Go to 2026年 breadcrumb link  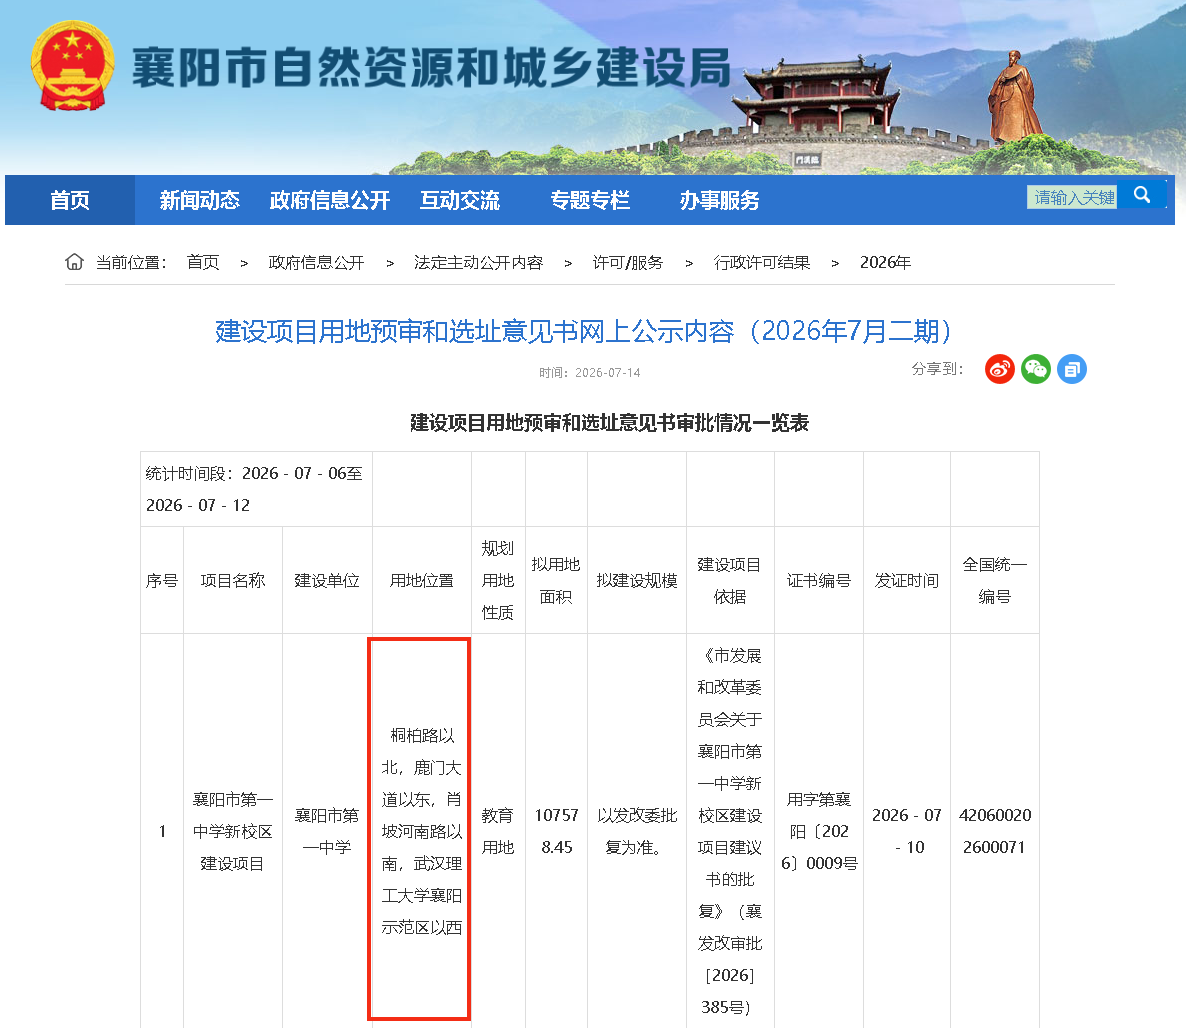coord(885,262)
